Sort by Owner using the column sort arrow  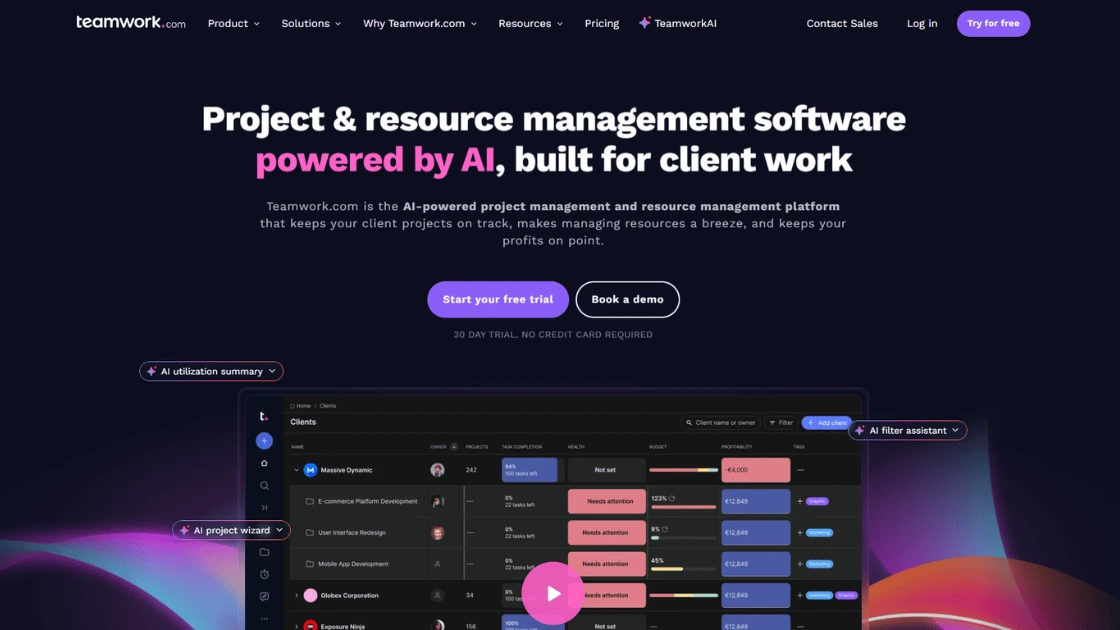point(454,447)
